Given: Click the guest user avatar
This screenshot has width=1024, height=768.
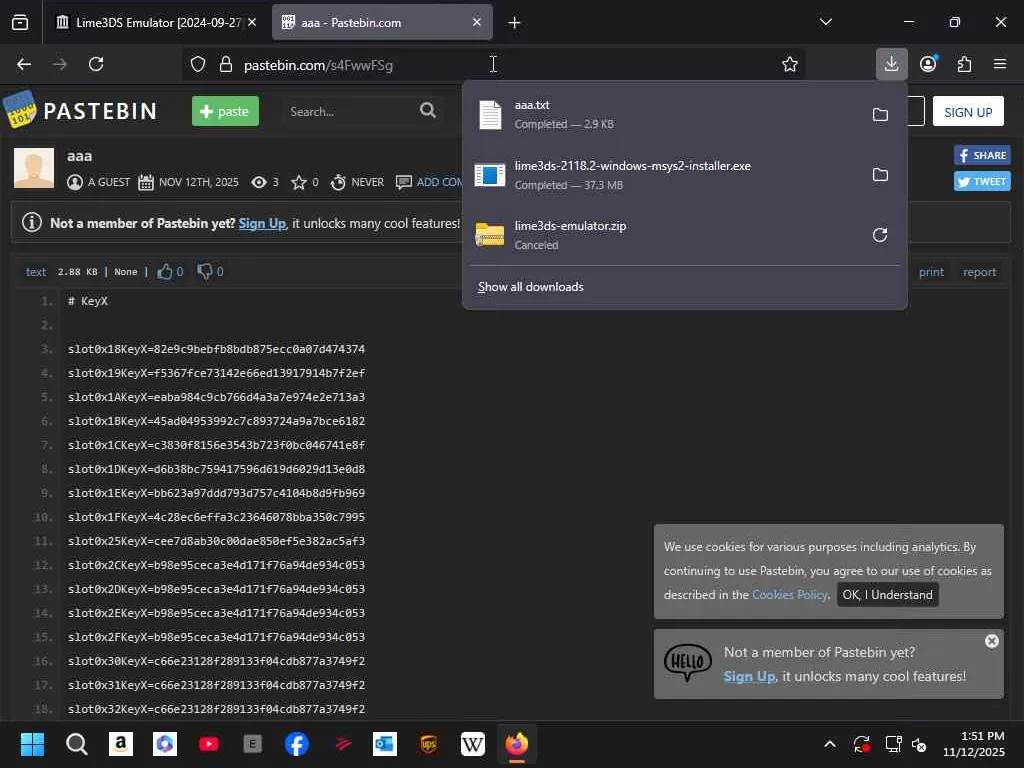Looking at the screenshot, I should click(x=34, y=168).
